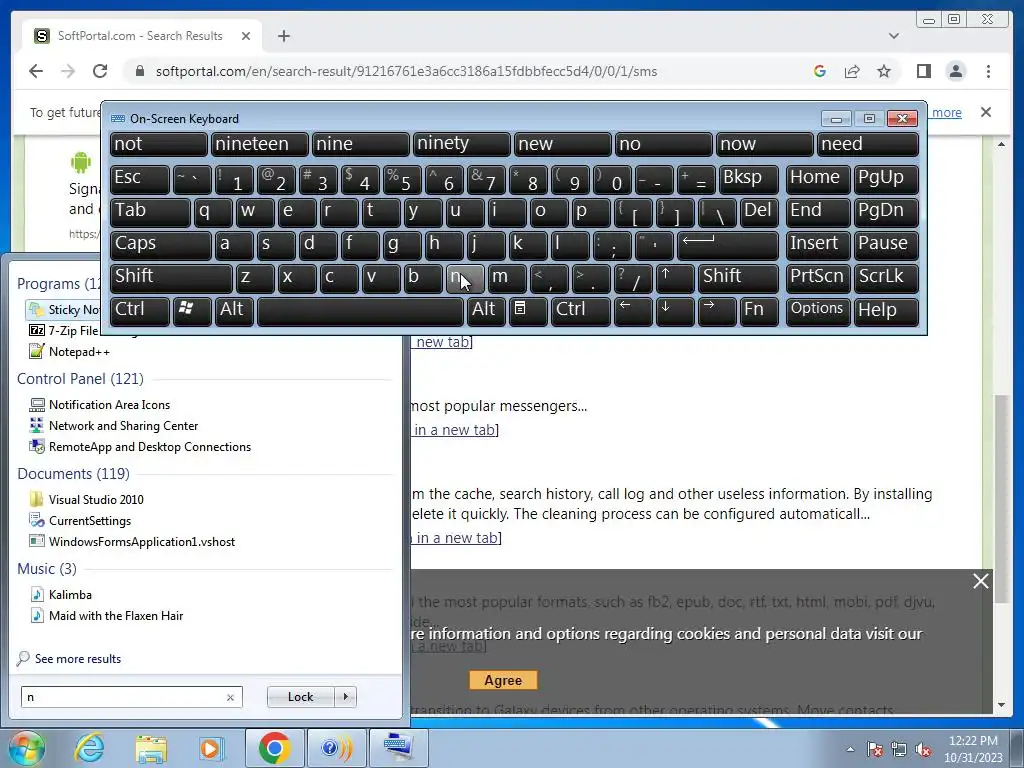Open Chrome's three-dot menu
Screen dimensions: 1024x768
coord(988,71)
